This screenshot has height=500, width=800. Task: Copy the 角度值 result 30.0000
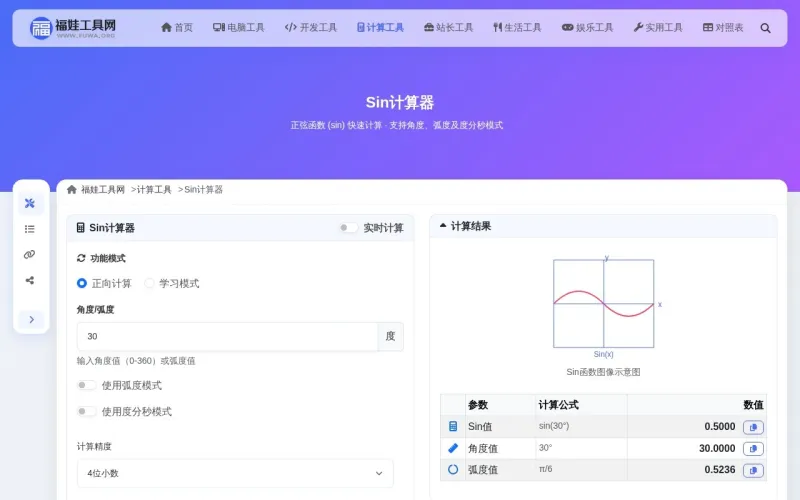coord(753,449)
